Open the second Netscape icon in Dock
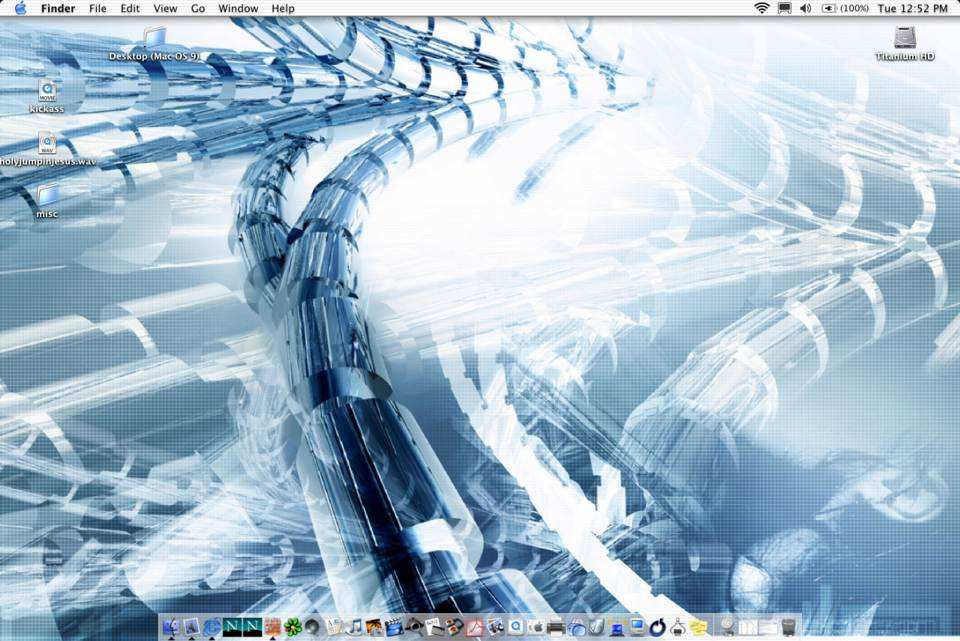The image size is (960, 641). coord(252,627)
